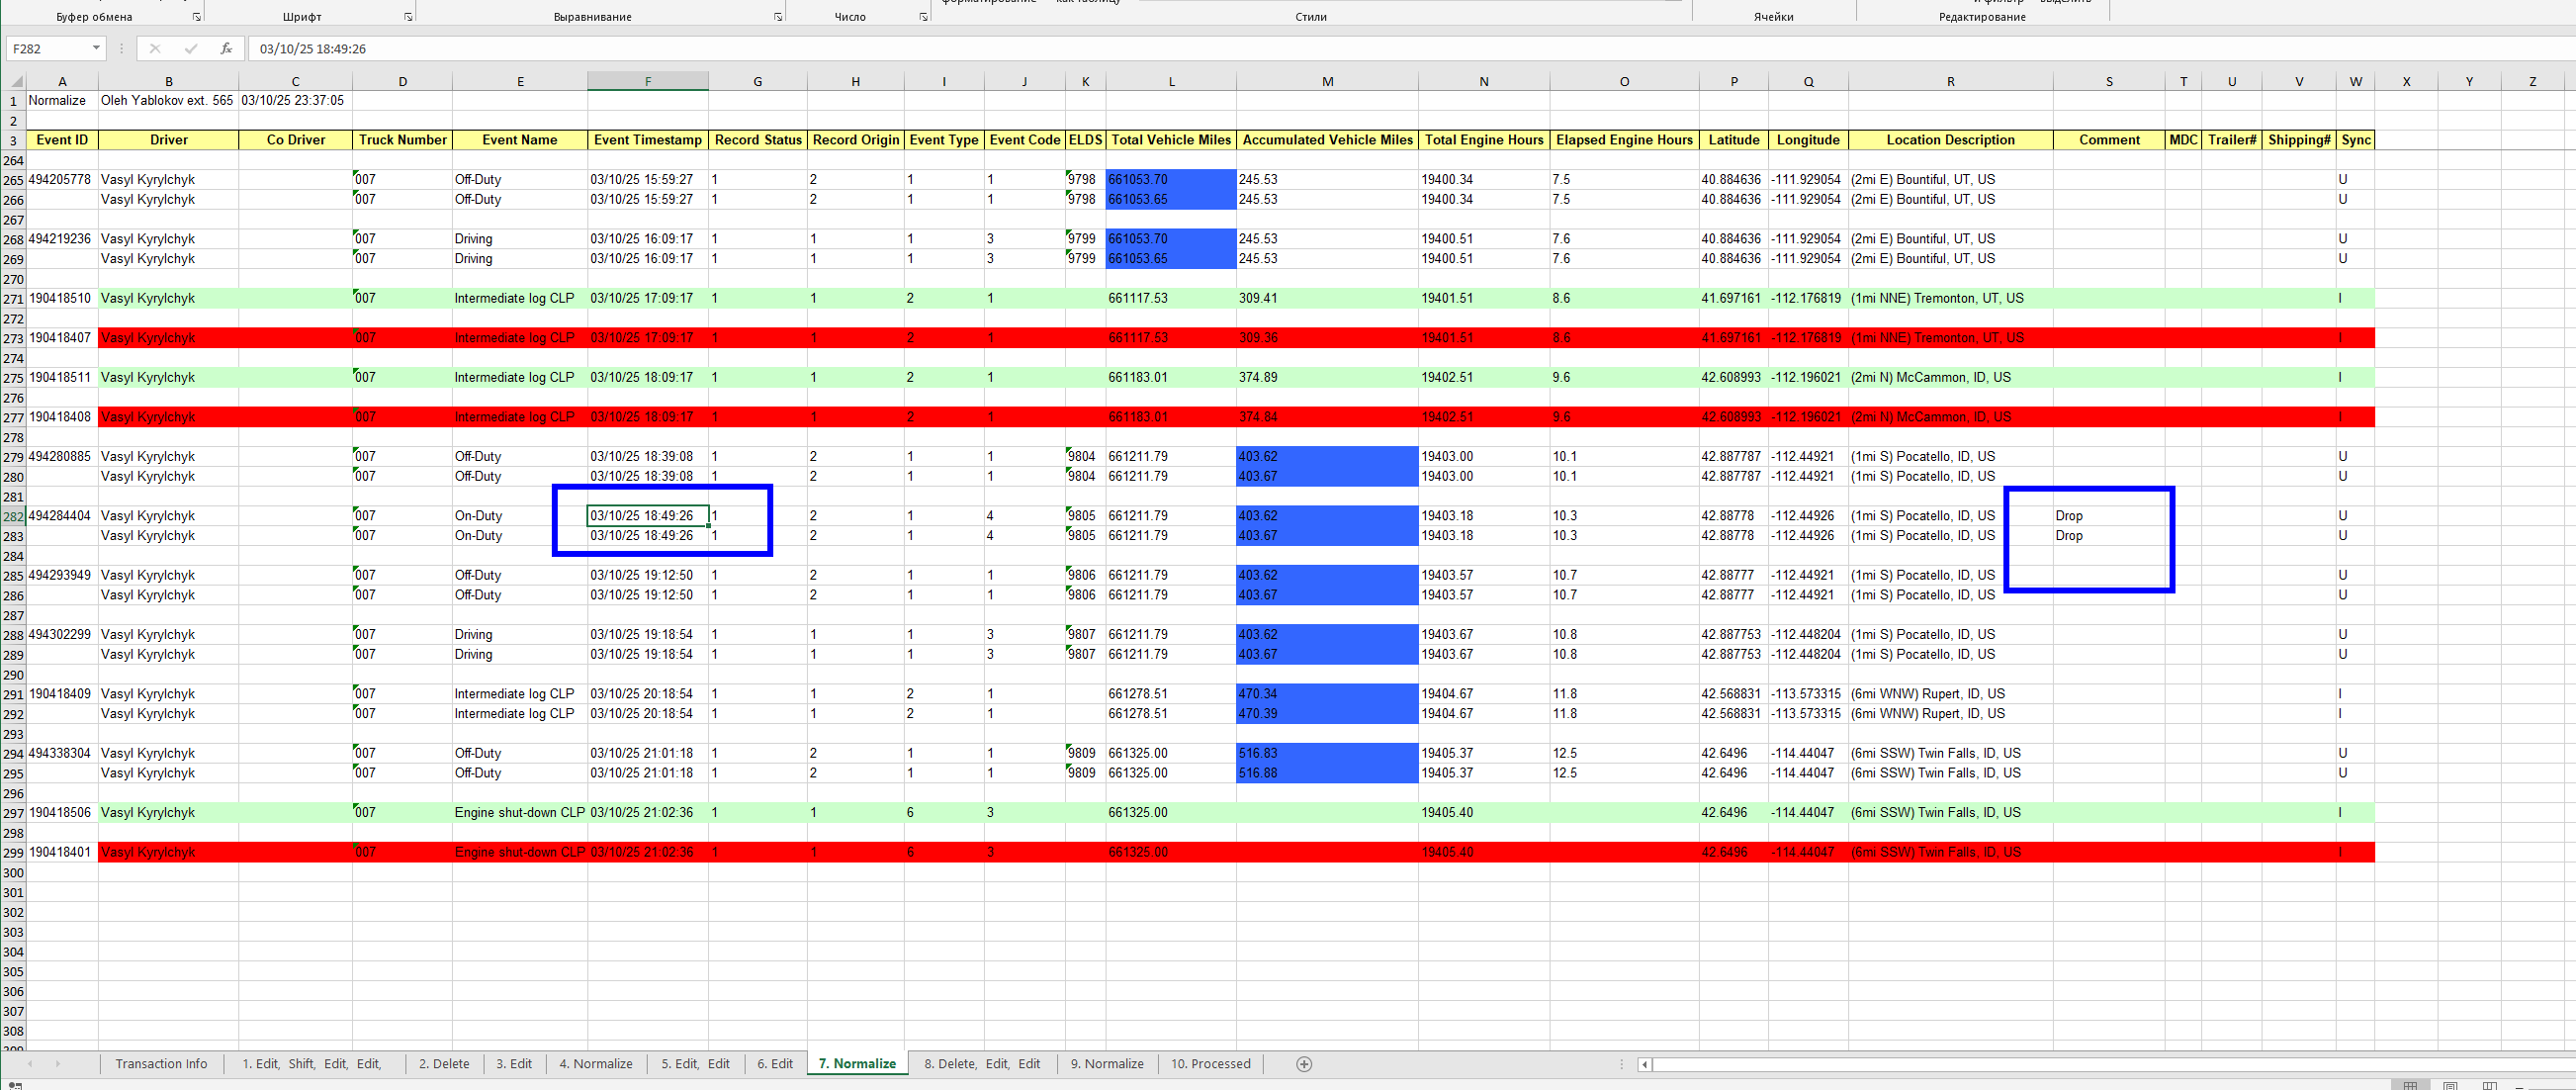The height and width of the screenshot is (1090, 2576).
Task: Open the Number (Число) dialog launcher
Action: [923, 17]
